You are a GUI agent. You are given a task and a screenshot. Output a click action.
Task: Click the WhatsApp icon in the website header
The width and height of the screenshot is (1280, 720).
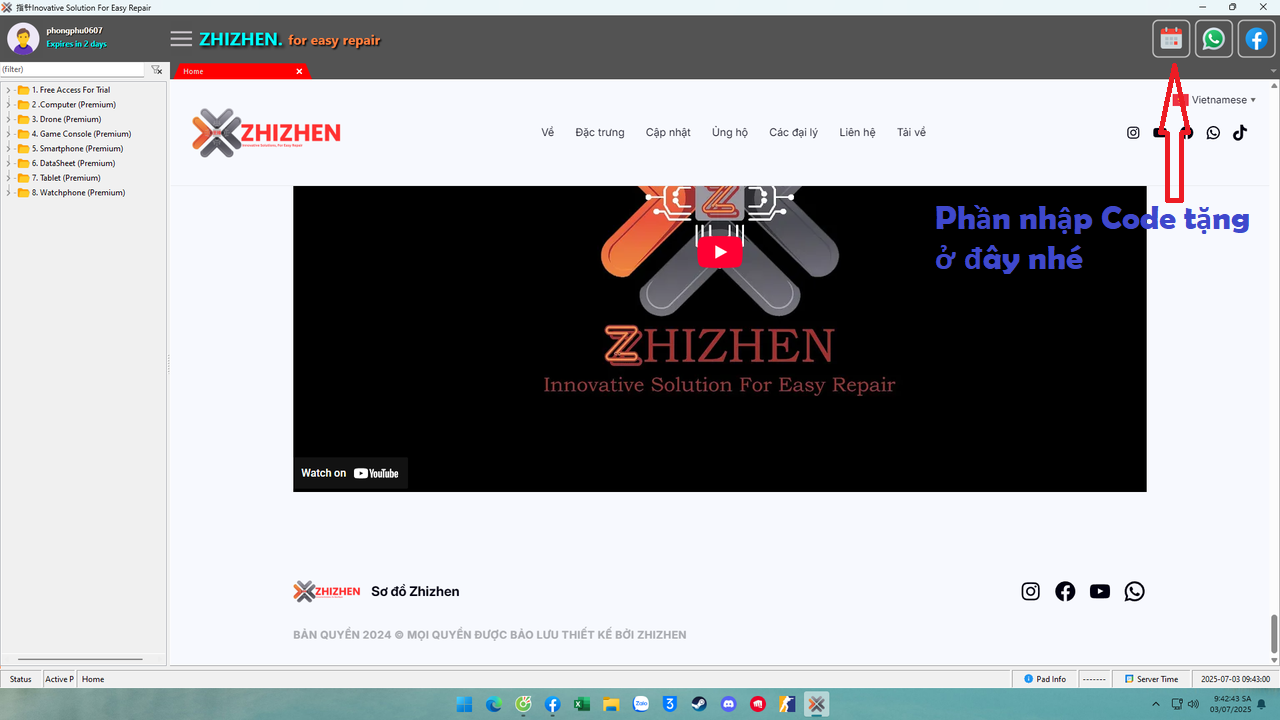[1213, 132]
